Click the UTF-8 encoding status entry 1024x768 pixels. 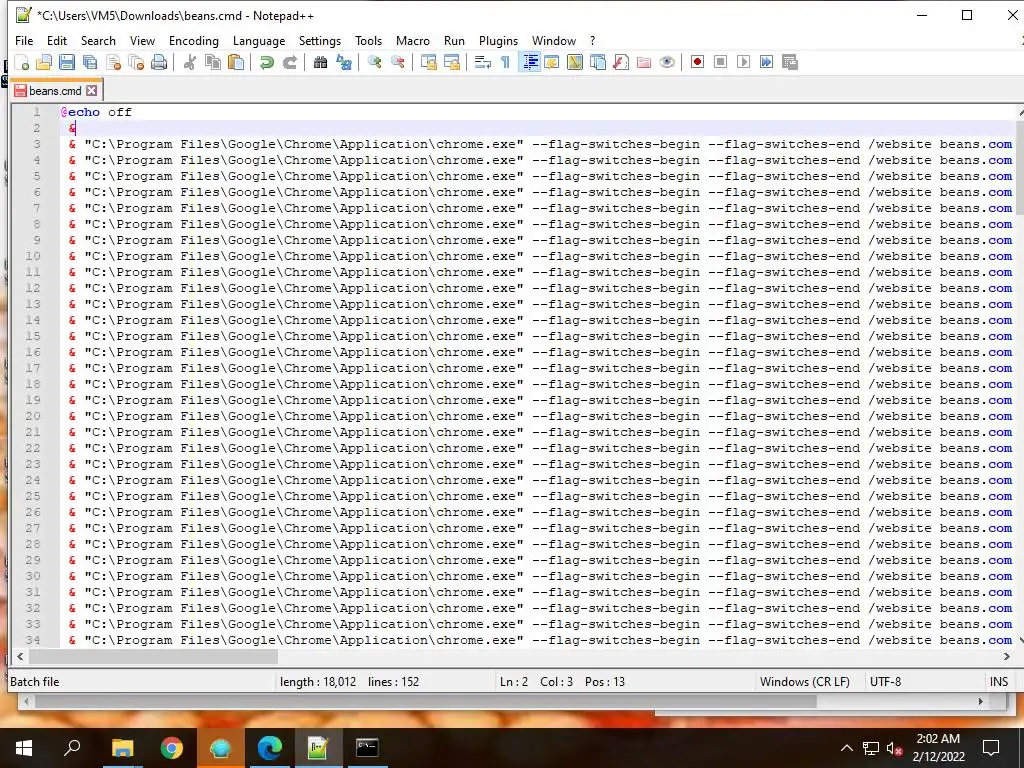885,681
